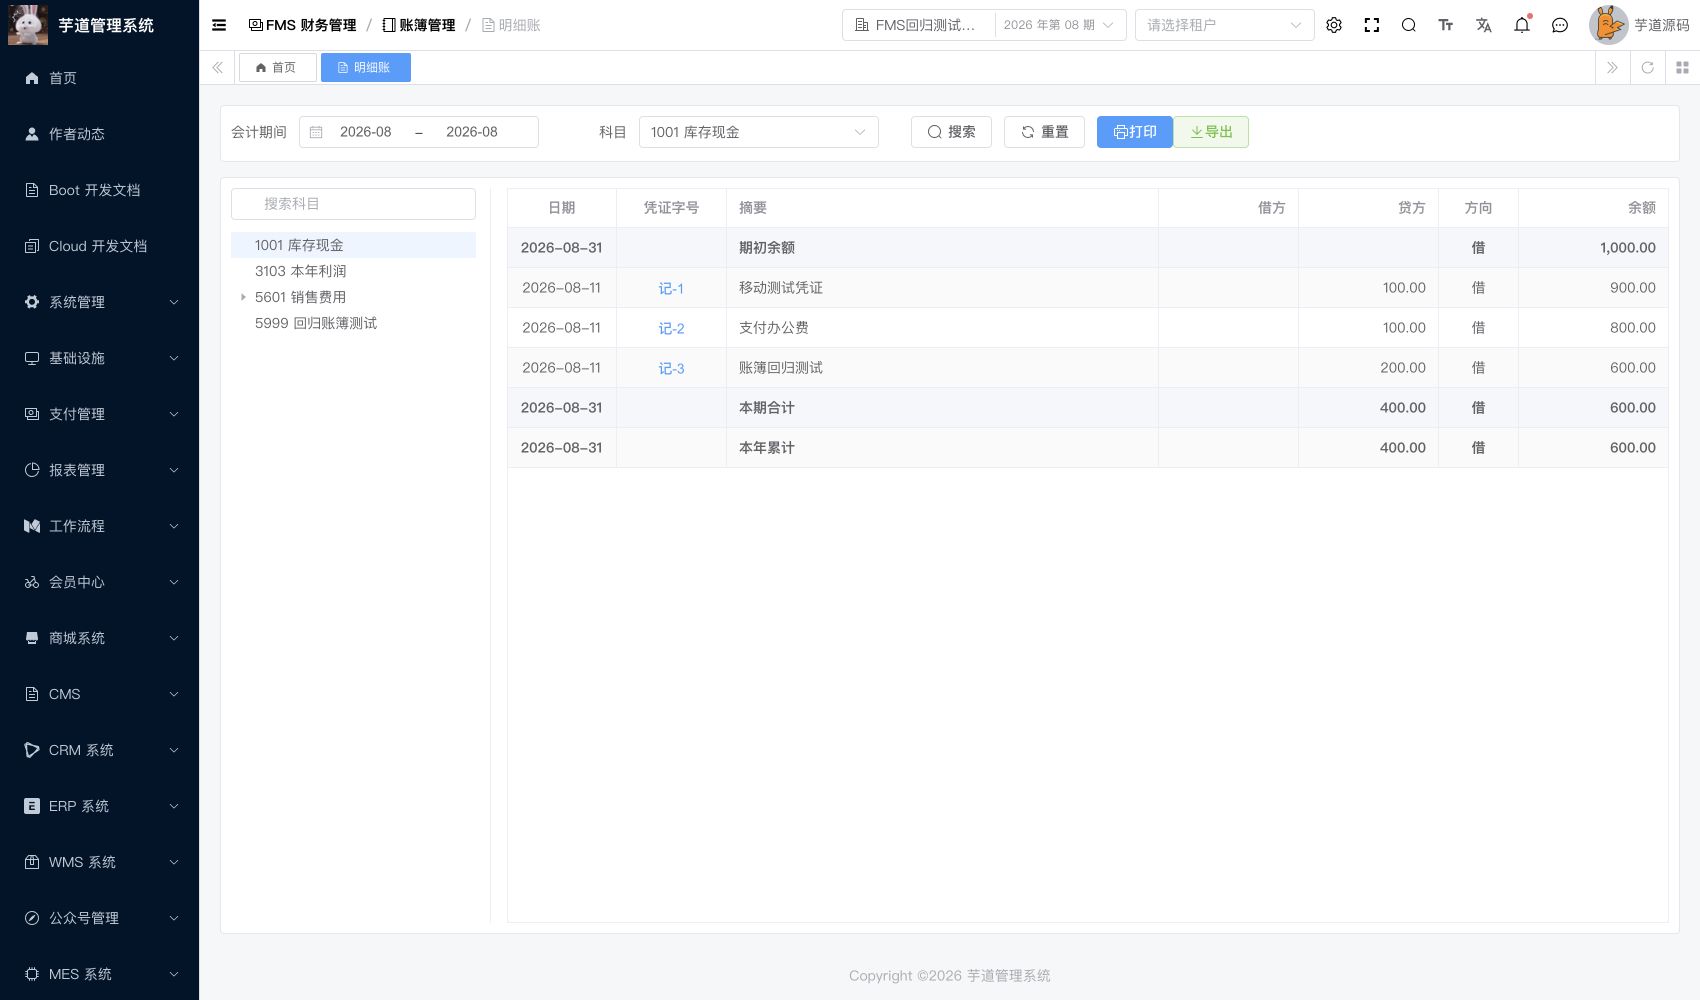Click the 本年累计 row label
Screen dimensions: 1700x1000
767,448
